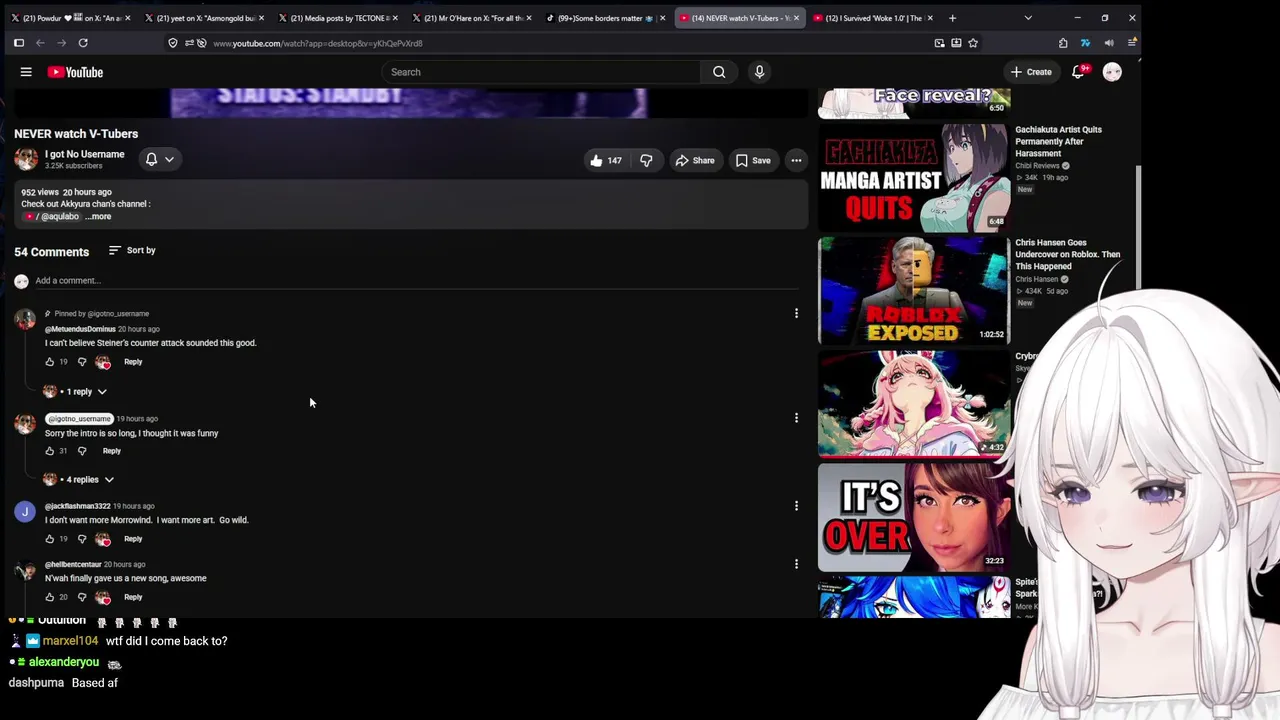This screenshot has width=1280, height=720.
Task: Open the new tab plus button
Action: 952,18
